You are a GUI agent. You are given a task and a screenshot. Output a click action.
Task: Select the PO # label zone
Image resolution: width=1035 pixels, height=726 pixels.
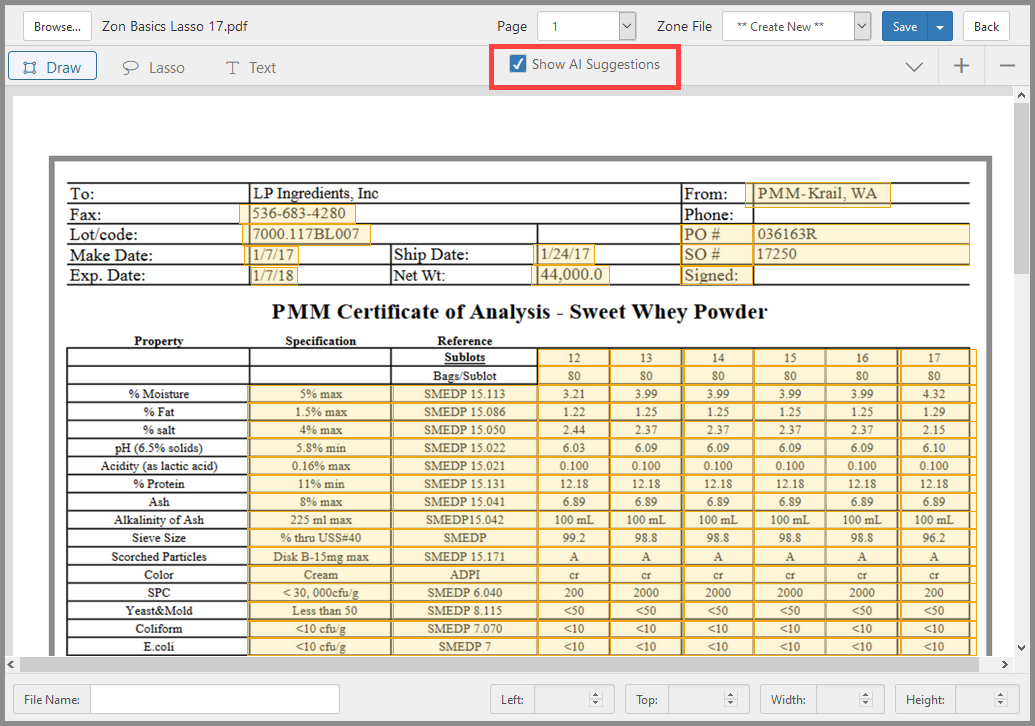[x=717, y=234]
